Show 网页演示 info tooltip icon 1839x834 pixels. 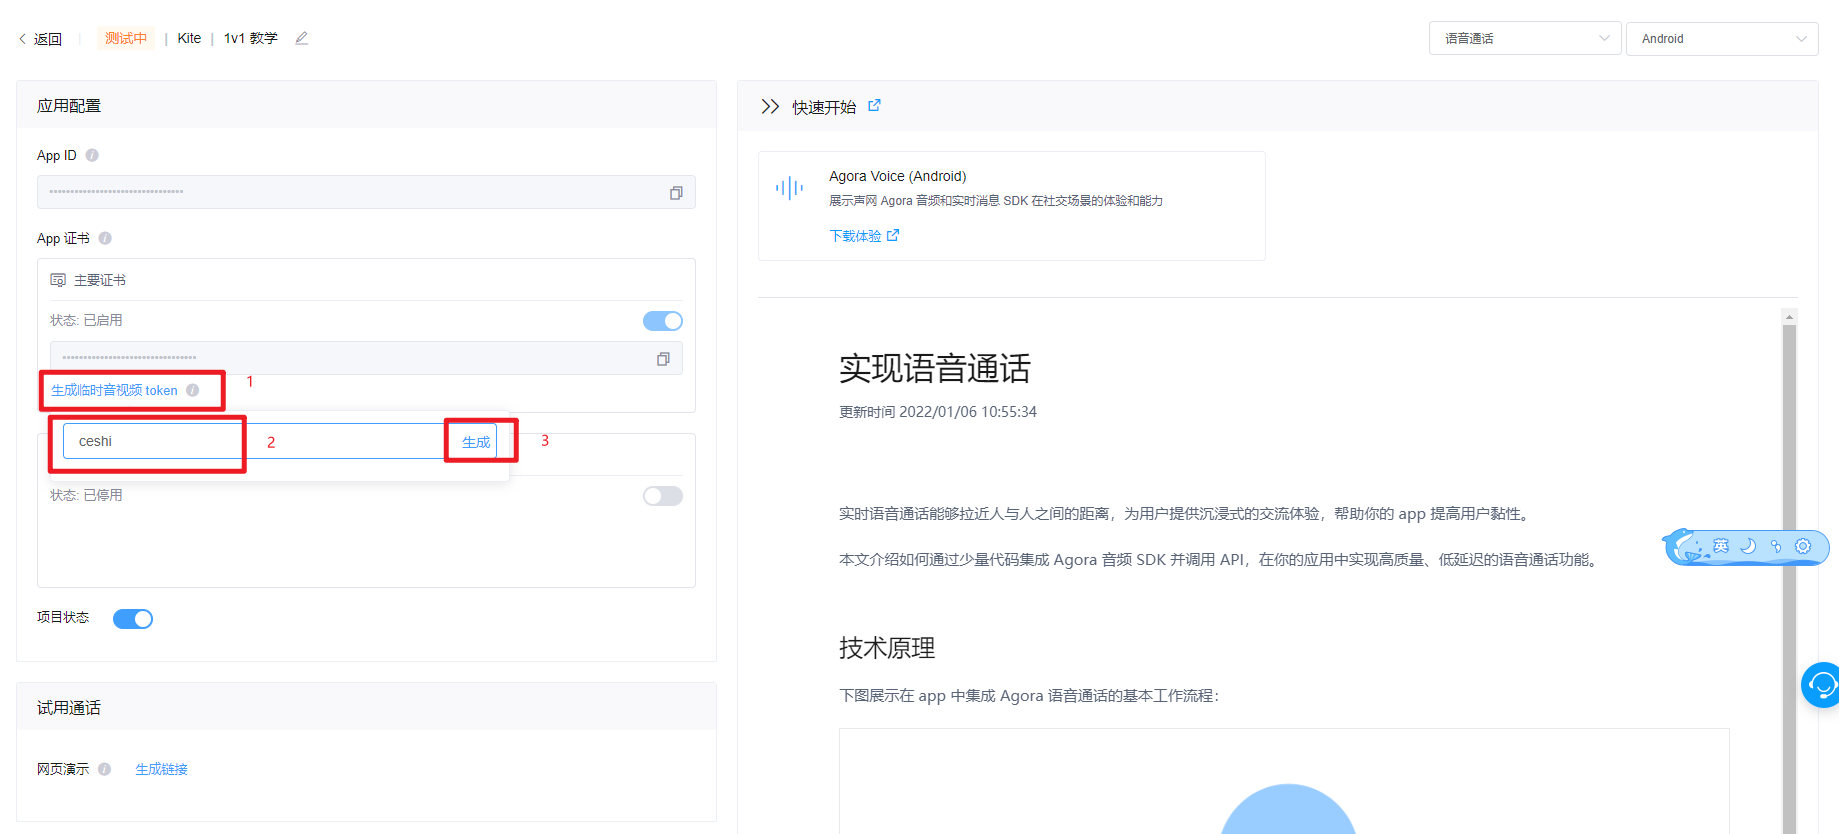104,769
